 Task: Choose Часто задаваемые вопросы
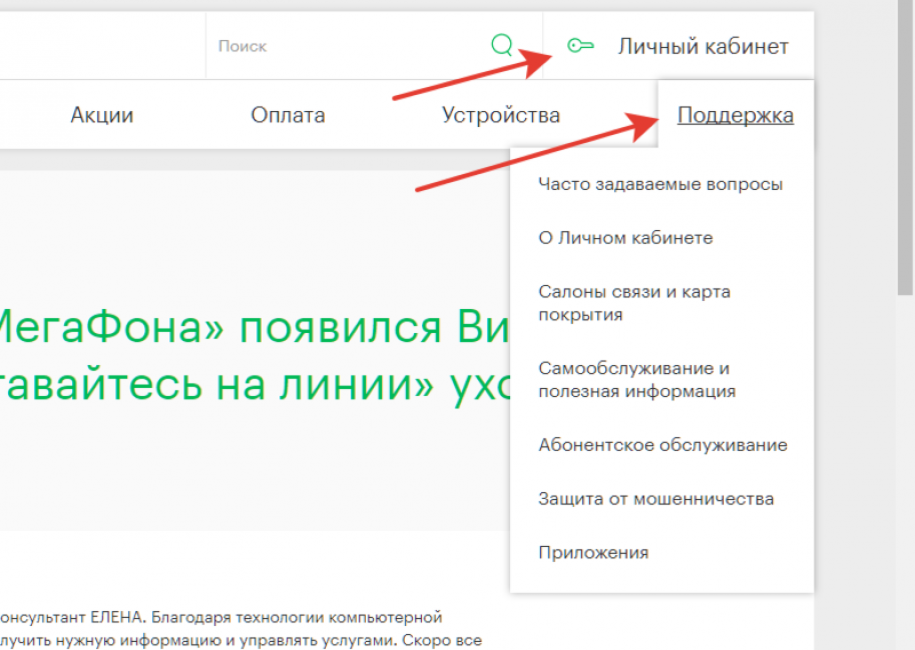click(660, 184)
